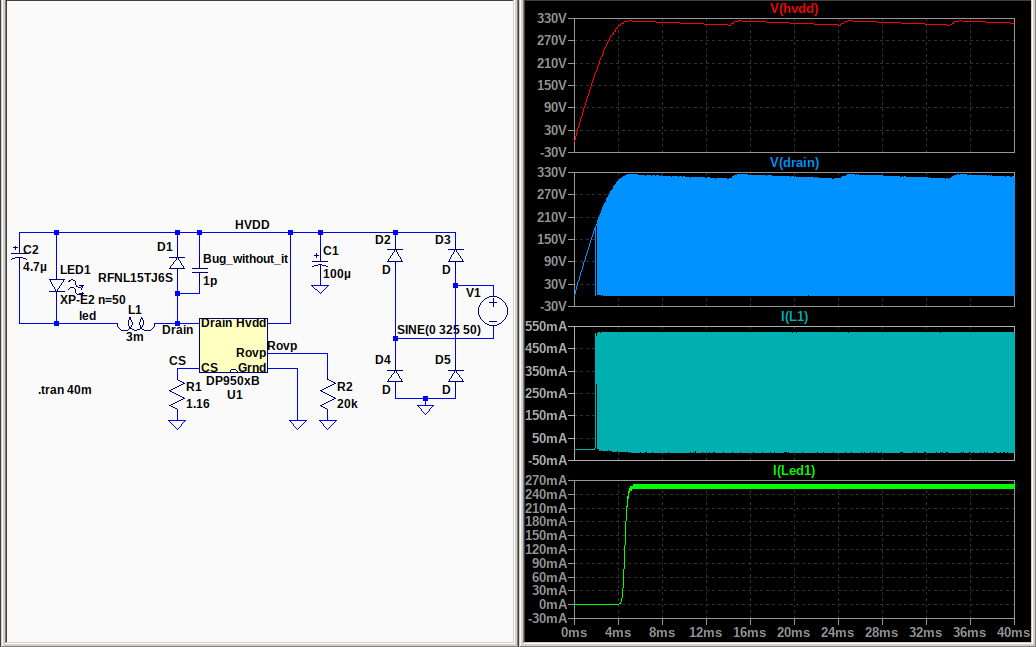Viewport: 1036px width, 647px height.
Task: Select the 0ms time axis label
Action: (x=574, y=632)
